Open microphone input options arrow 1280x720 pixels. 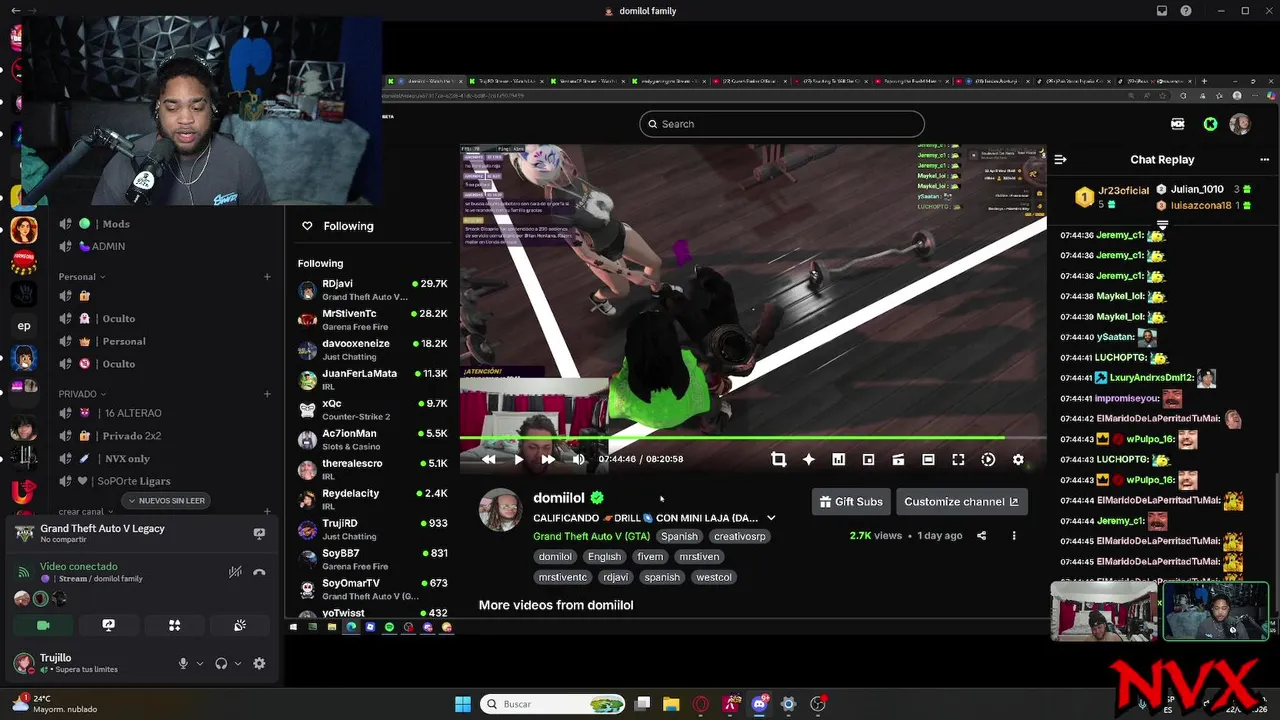pos(200,663)
